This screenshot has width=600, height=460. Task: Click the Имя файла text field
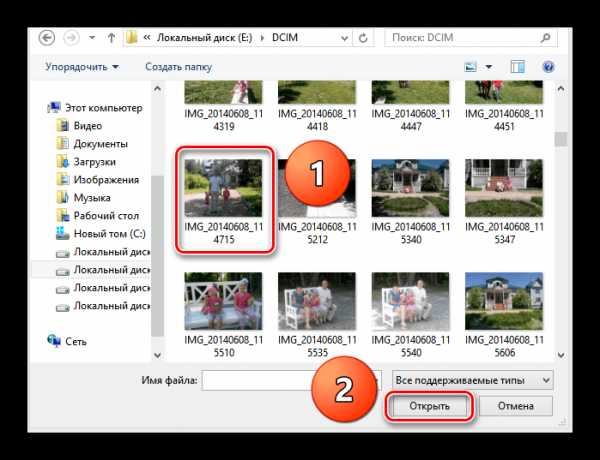coord(292,380)
